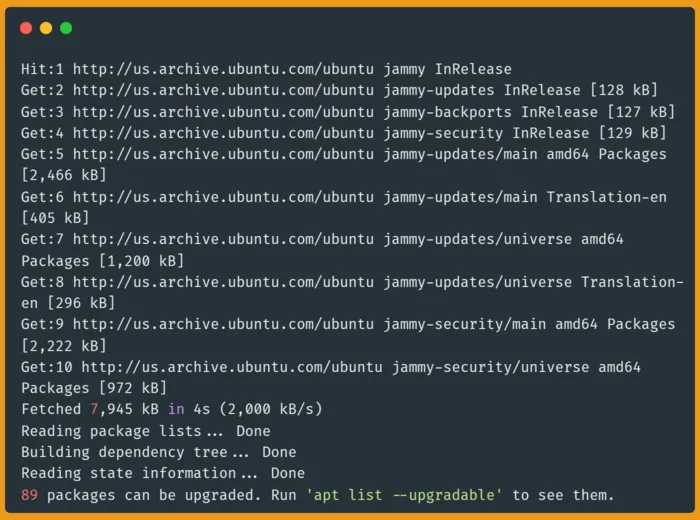Click the 'Get:10' jammy-security/universe amd64 line
The width and height of the screenshot is (700, 520).
331,367
